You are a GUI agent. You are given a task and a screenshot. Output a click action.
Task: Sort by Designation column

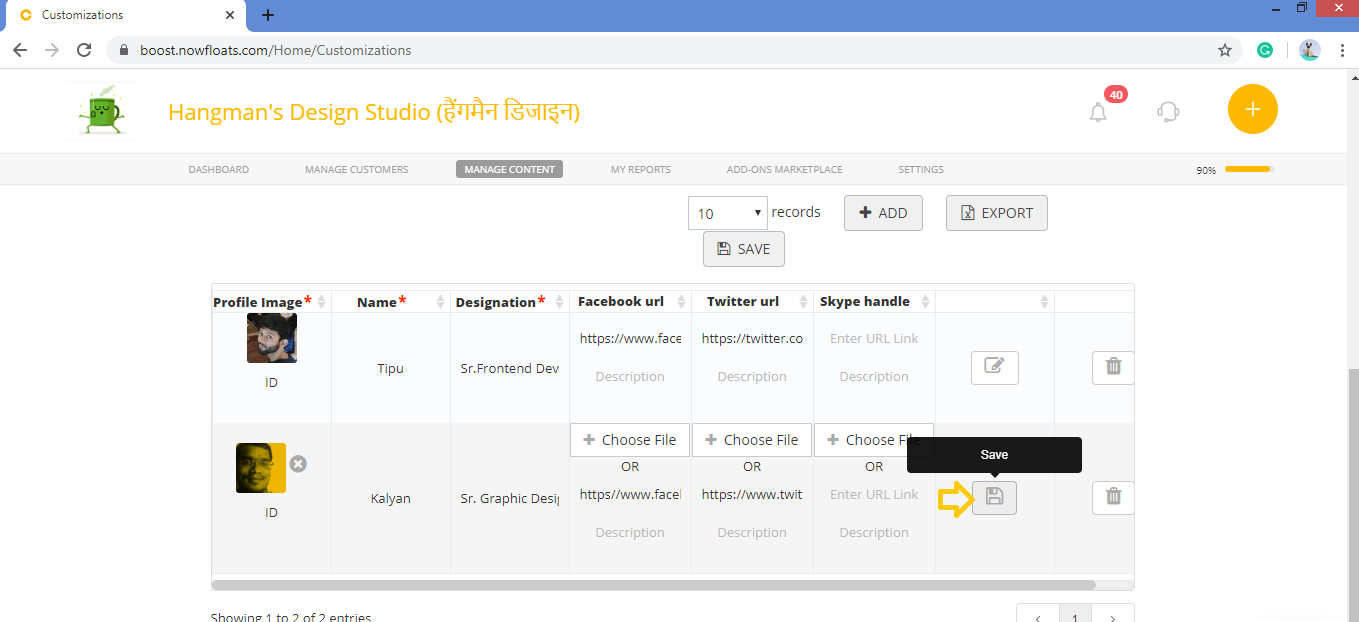509,301
